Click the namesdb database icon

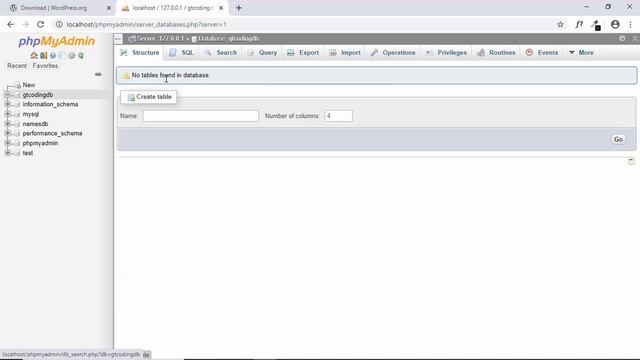(17, 124)
